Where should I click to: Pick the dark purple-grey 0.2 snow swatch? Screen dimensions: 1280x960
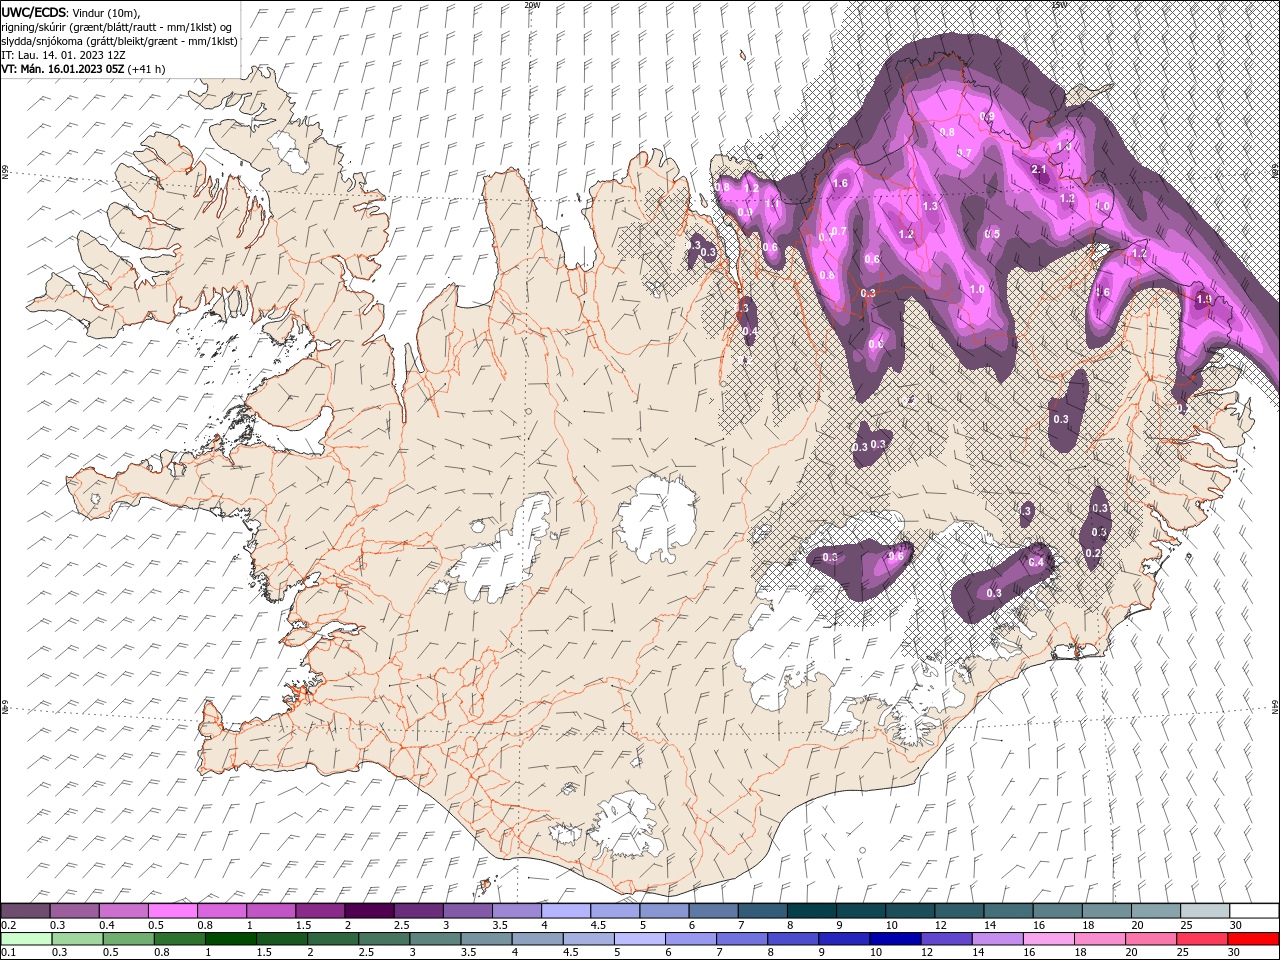(x=25, y=911)
